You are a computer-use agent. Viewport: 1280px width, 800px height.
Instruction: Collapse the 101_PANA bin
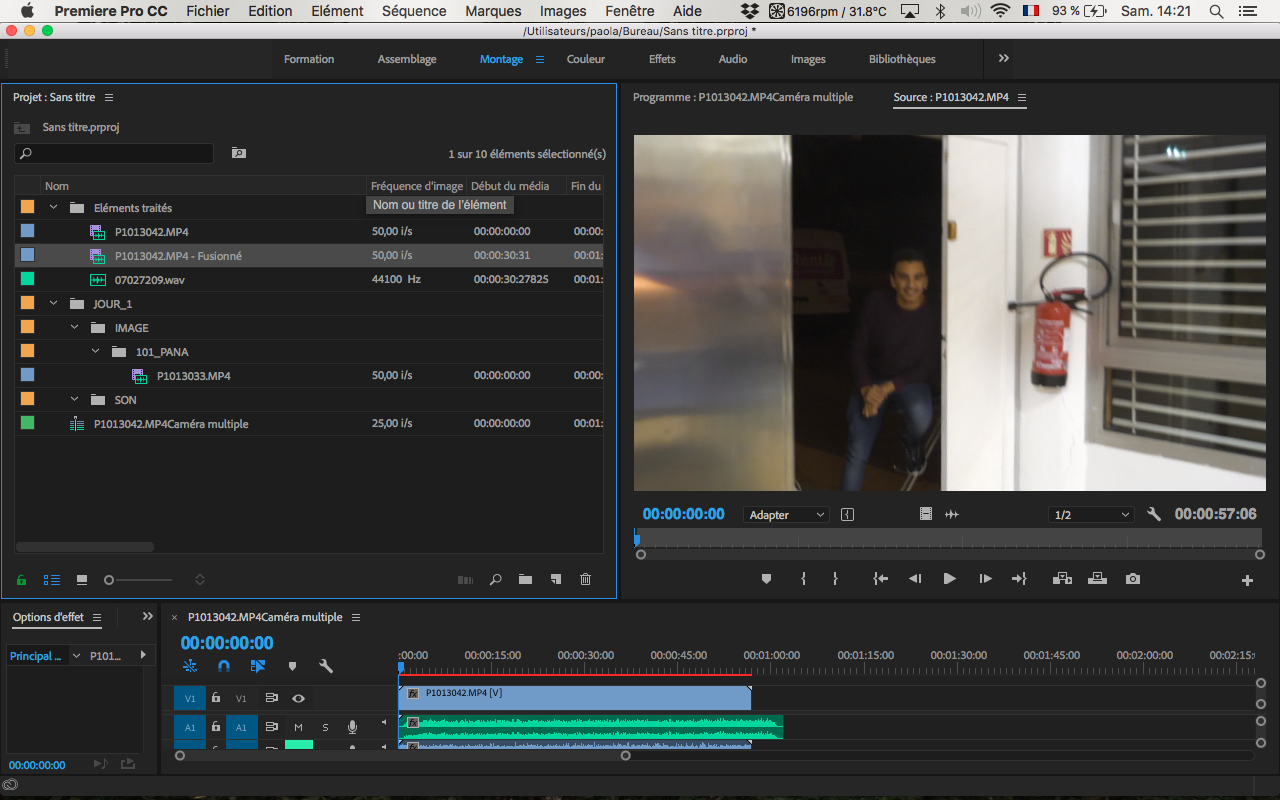[96, 352]
